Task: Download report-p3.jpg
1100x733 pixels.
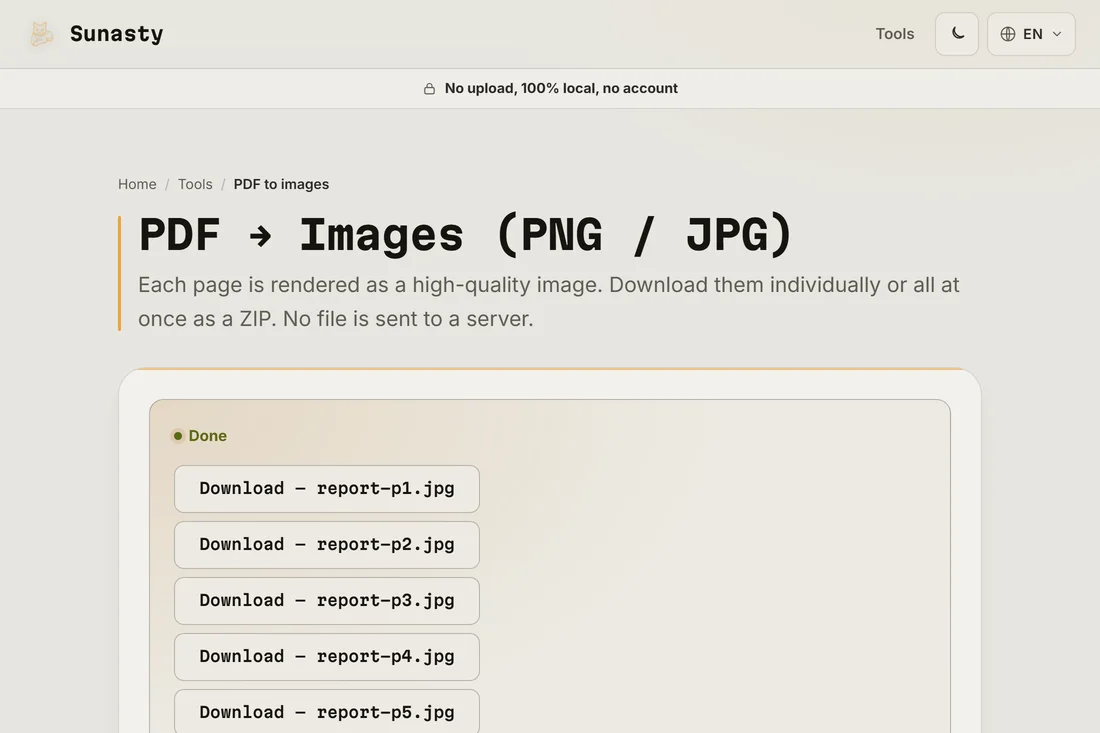Action: [x=327, y=601]
